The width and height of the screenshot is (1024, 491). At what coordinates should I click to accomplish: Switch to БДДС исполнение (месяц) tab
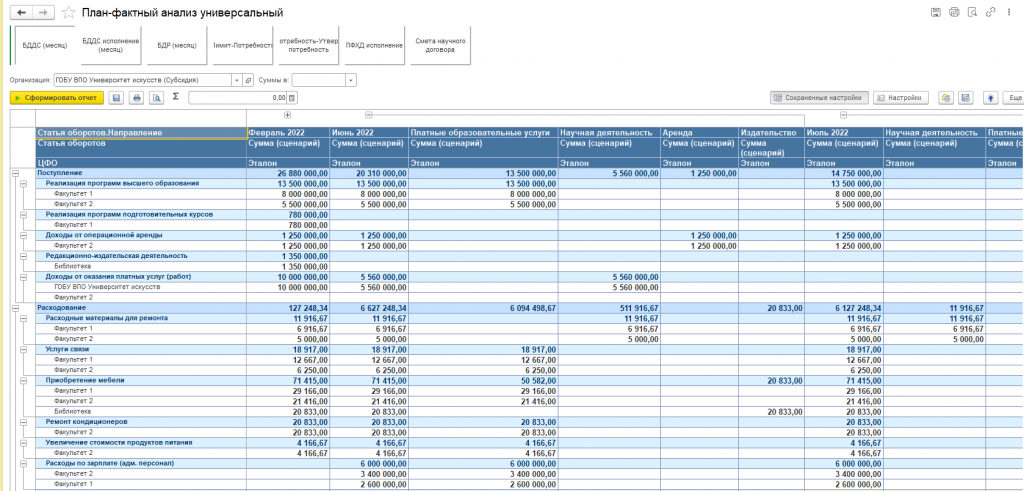click(x=110, y=46)
